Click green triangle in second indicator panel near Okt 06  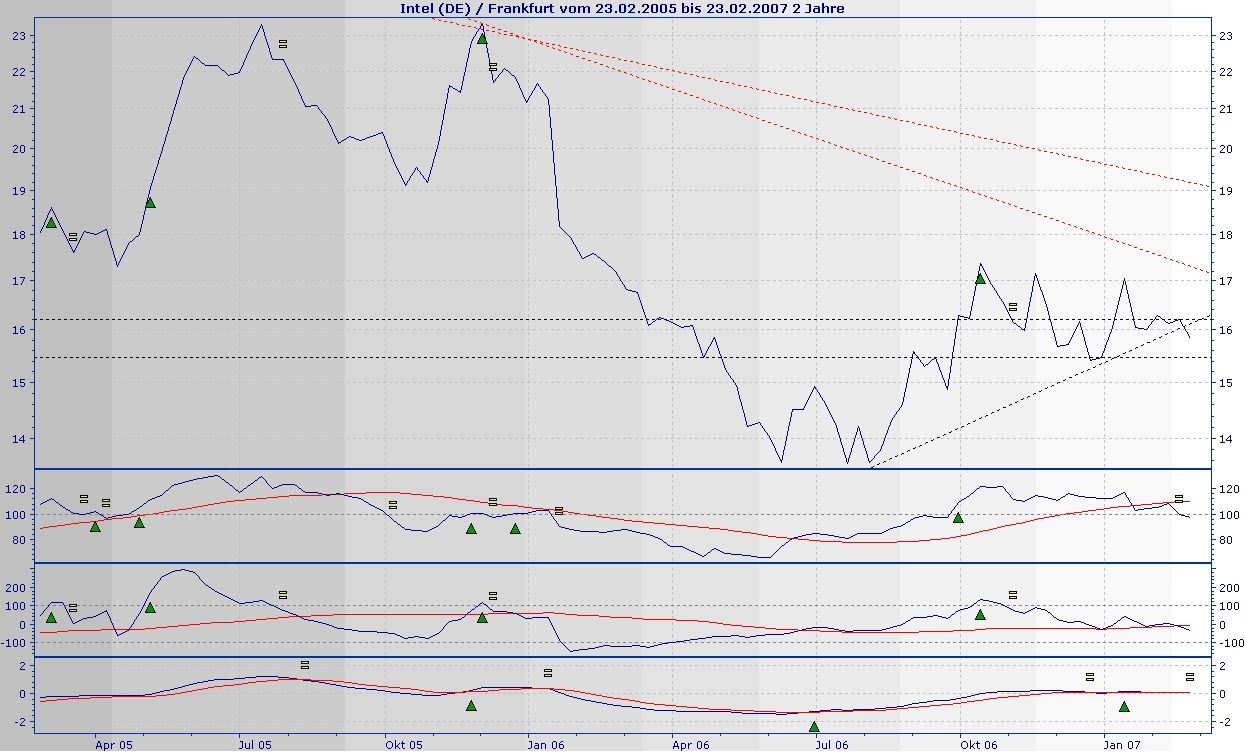pyautogui.click(x=980, y=614)
